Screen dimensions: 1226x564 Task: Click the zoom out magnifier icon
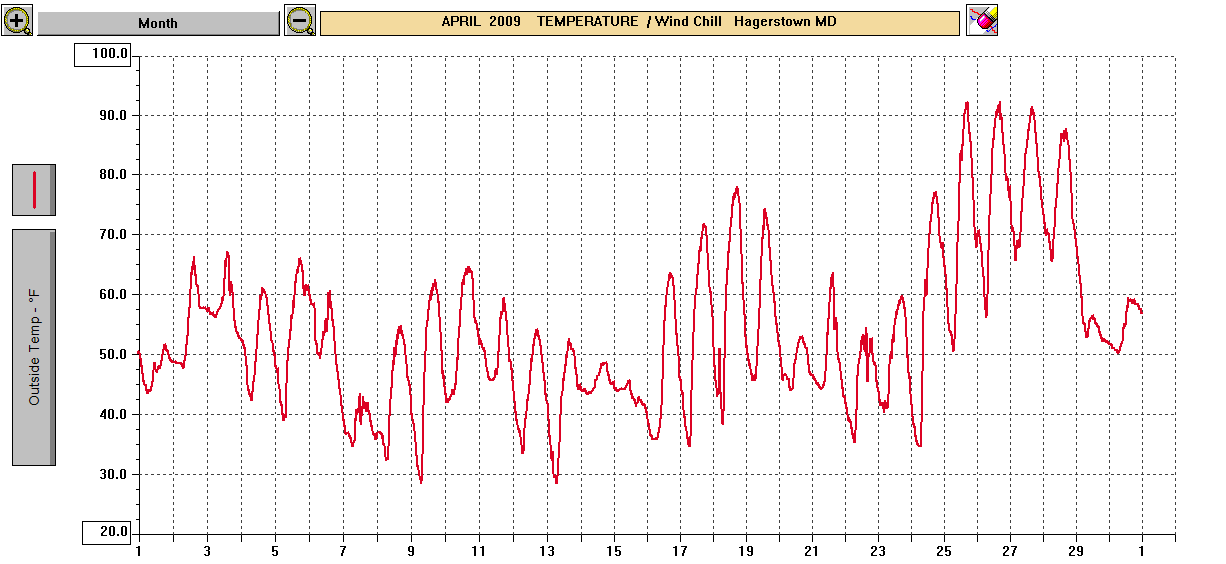click(300, 20)
